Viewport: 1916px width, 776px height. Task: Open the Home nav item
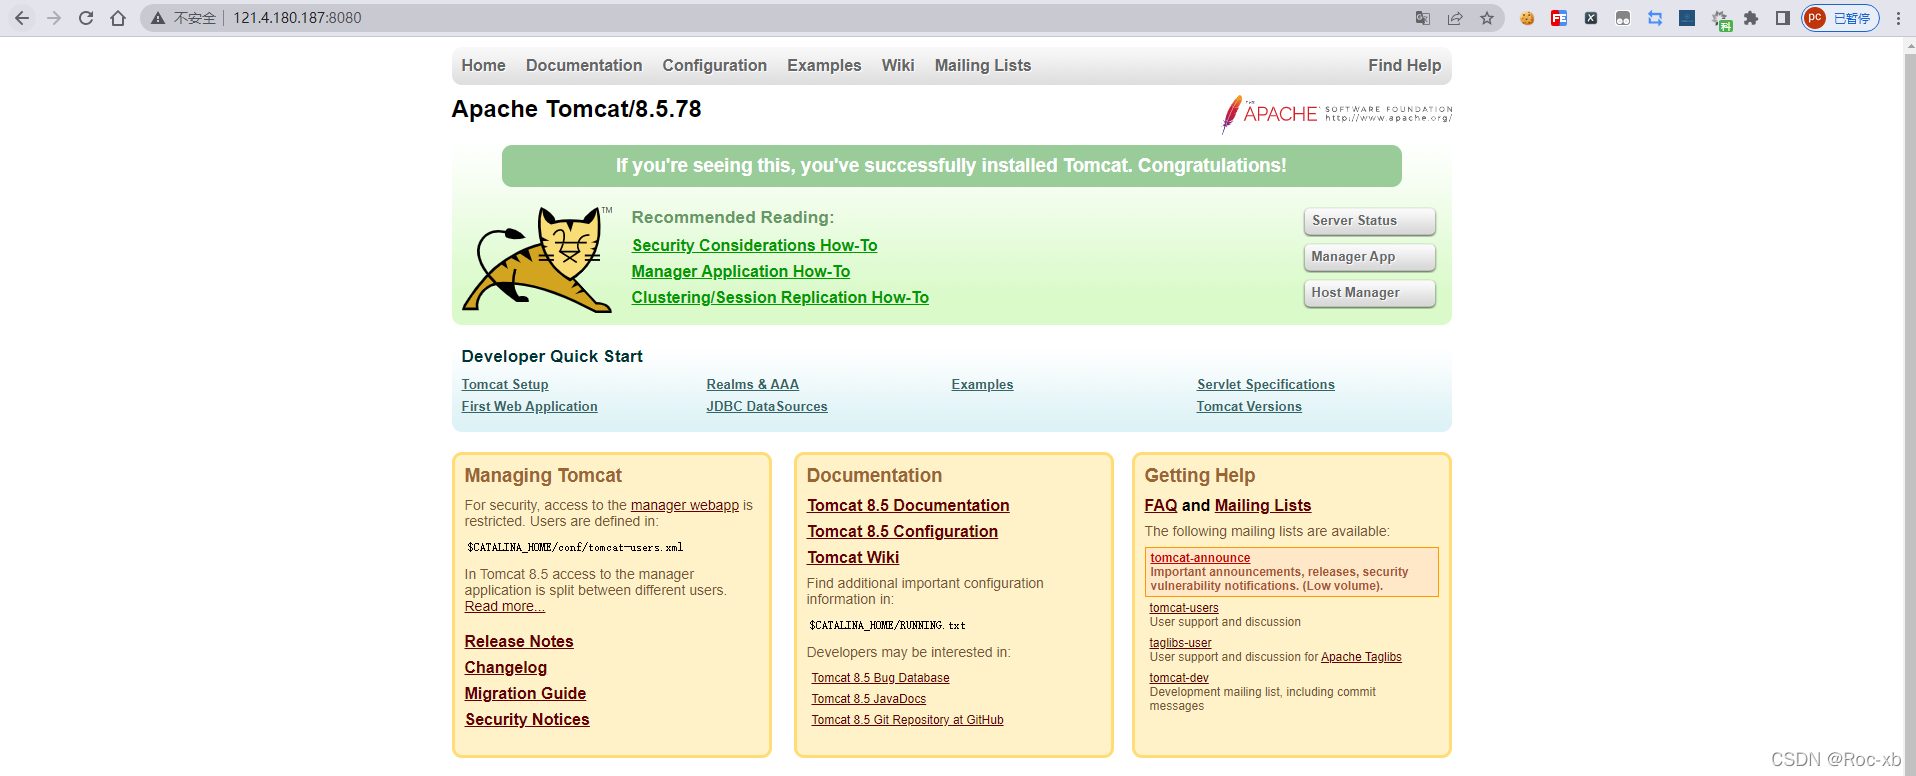pos(483,65)
